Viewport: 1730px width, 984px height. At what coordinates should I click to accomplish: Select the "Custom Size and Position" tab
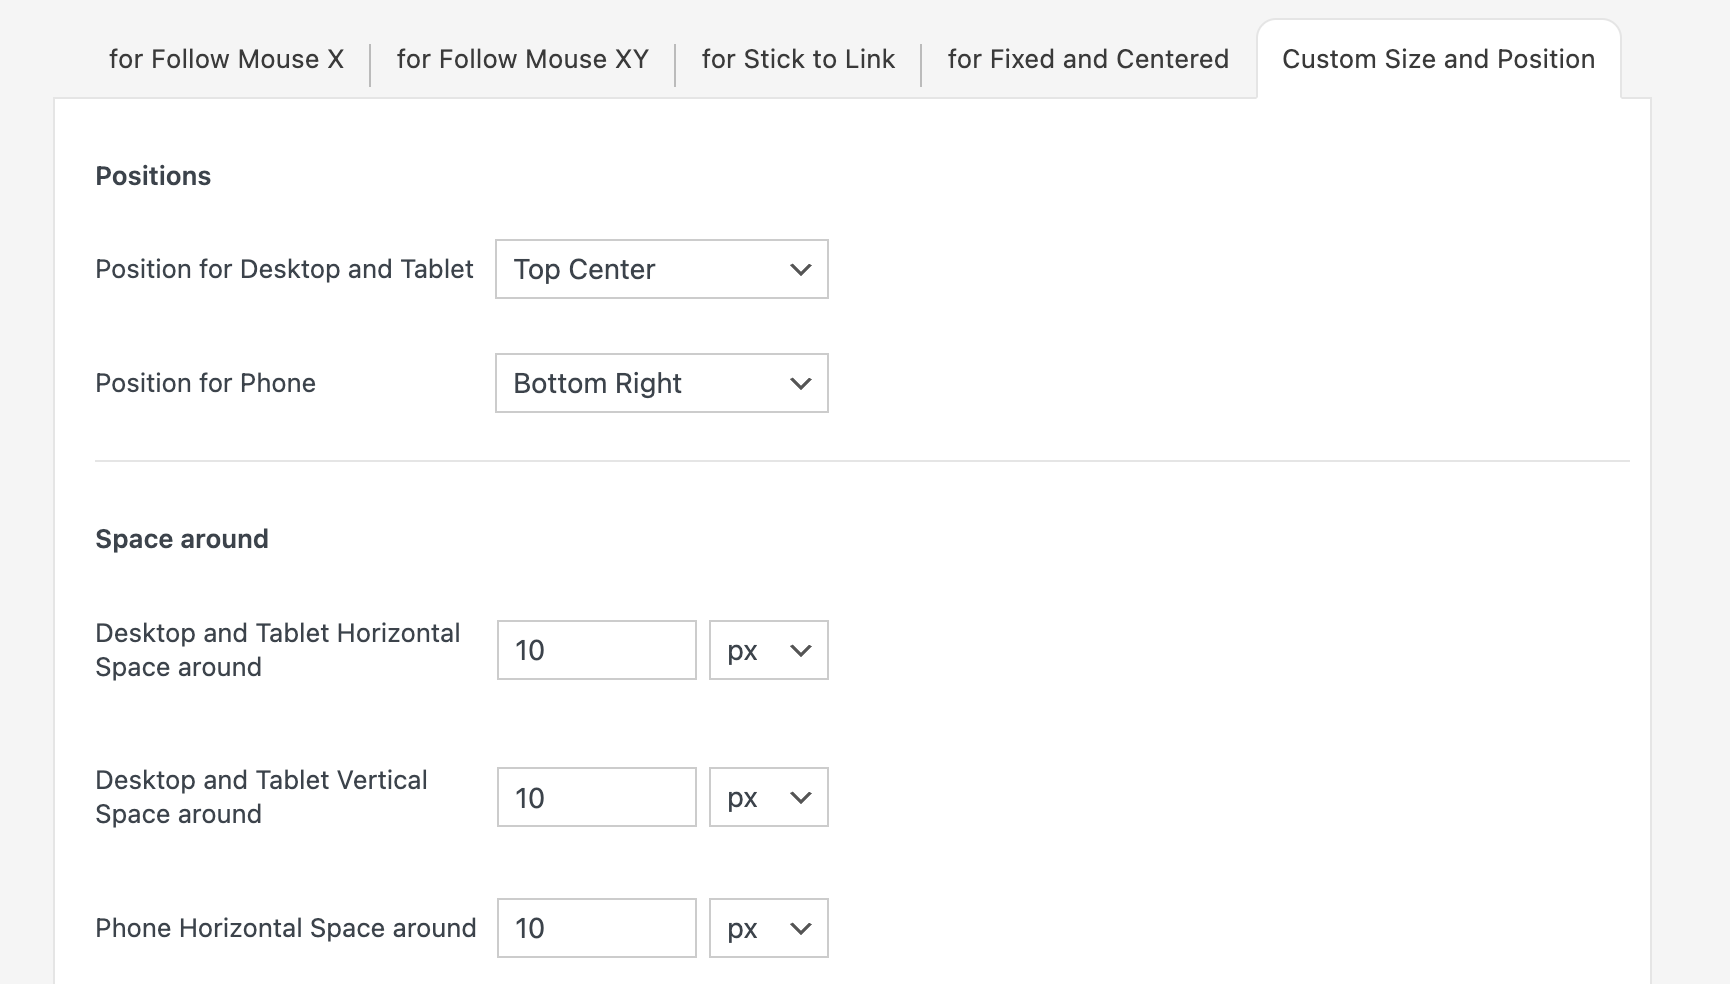coord(1439,58)
